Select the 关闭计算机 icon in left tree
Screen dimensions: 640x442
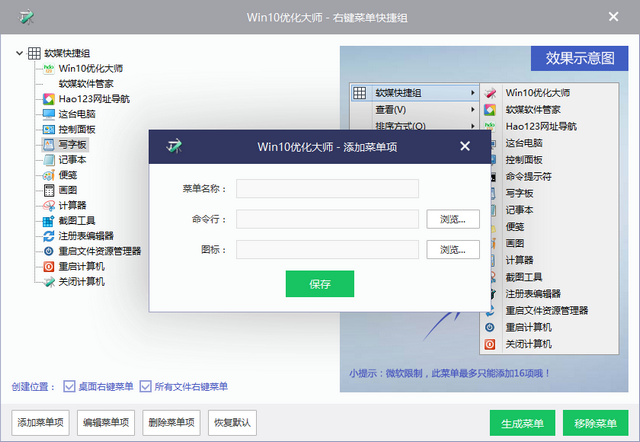(49, 282)
